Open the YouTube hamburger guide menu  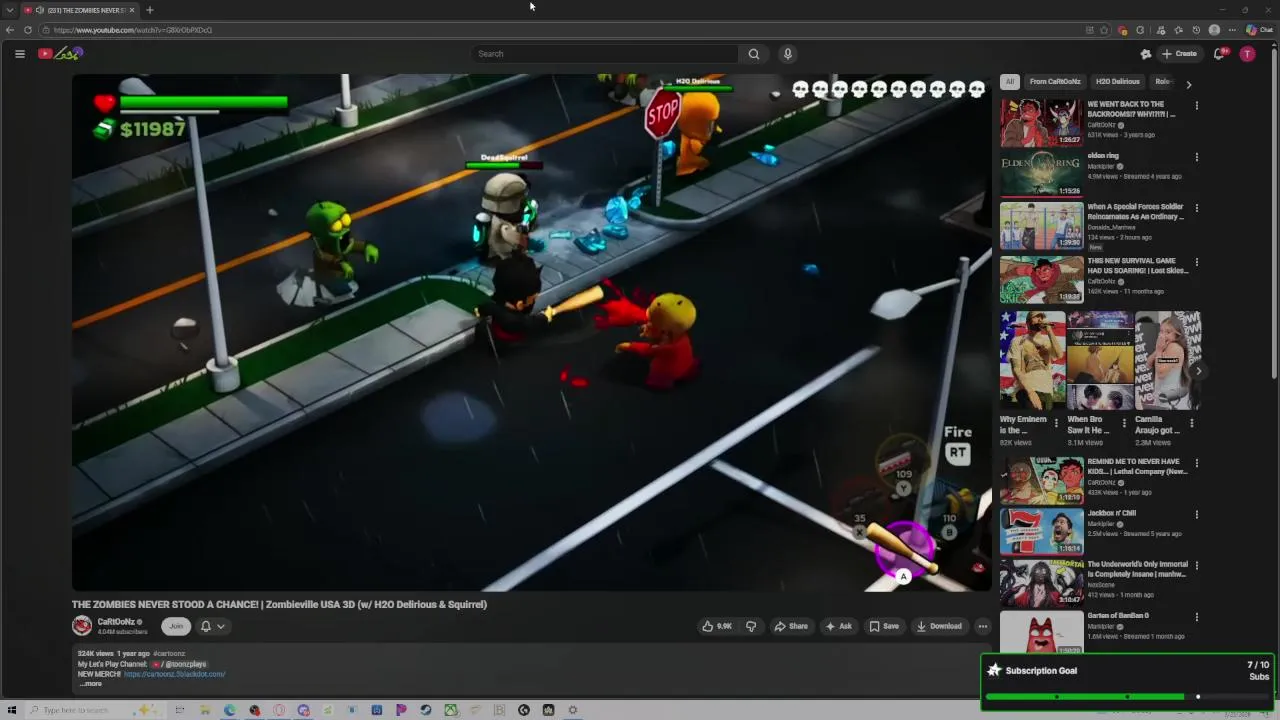pos(19,54)
